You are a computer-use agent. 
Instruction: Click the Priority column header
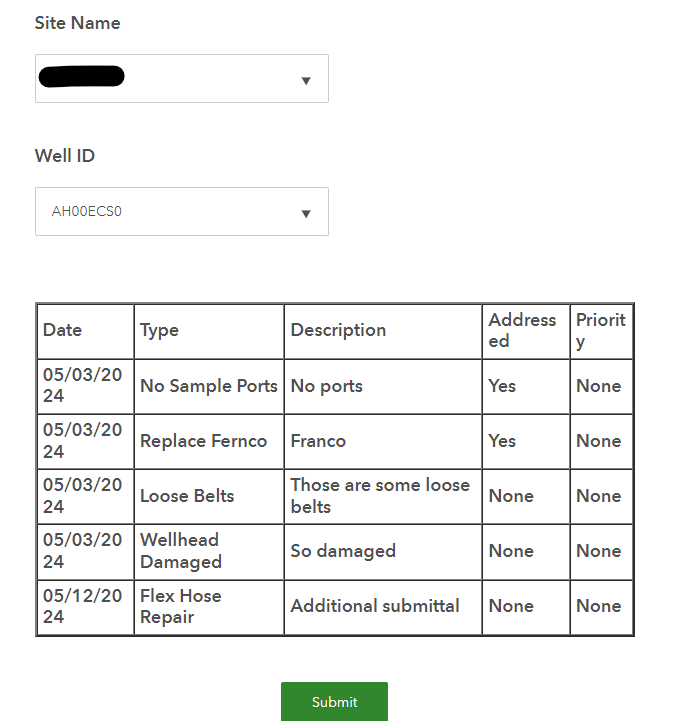[x=600, y=330]
